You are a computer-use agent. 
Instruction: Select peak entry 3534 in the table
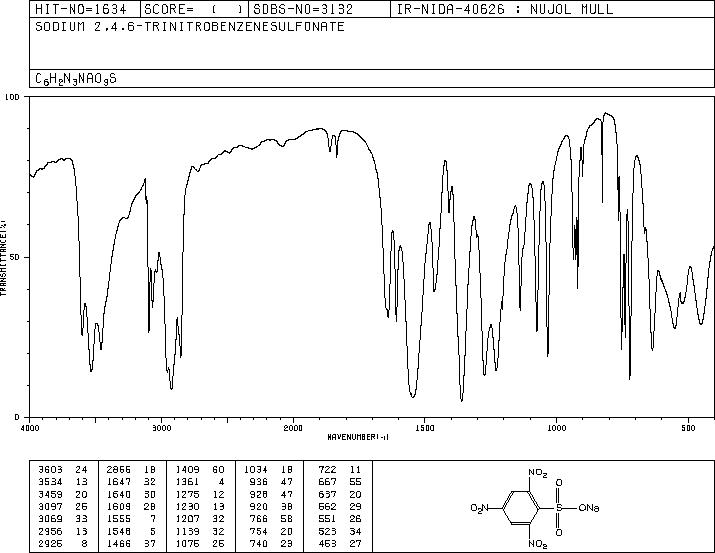coord(62,482)
